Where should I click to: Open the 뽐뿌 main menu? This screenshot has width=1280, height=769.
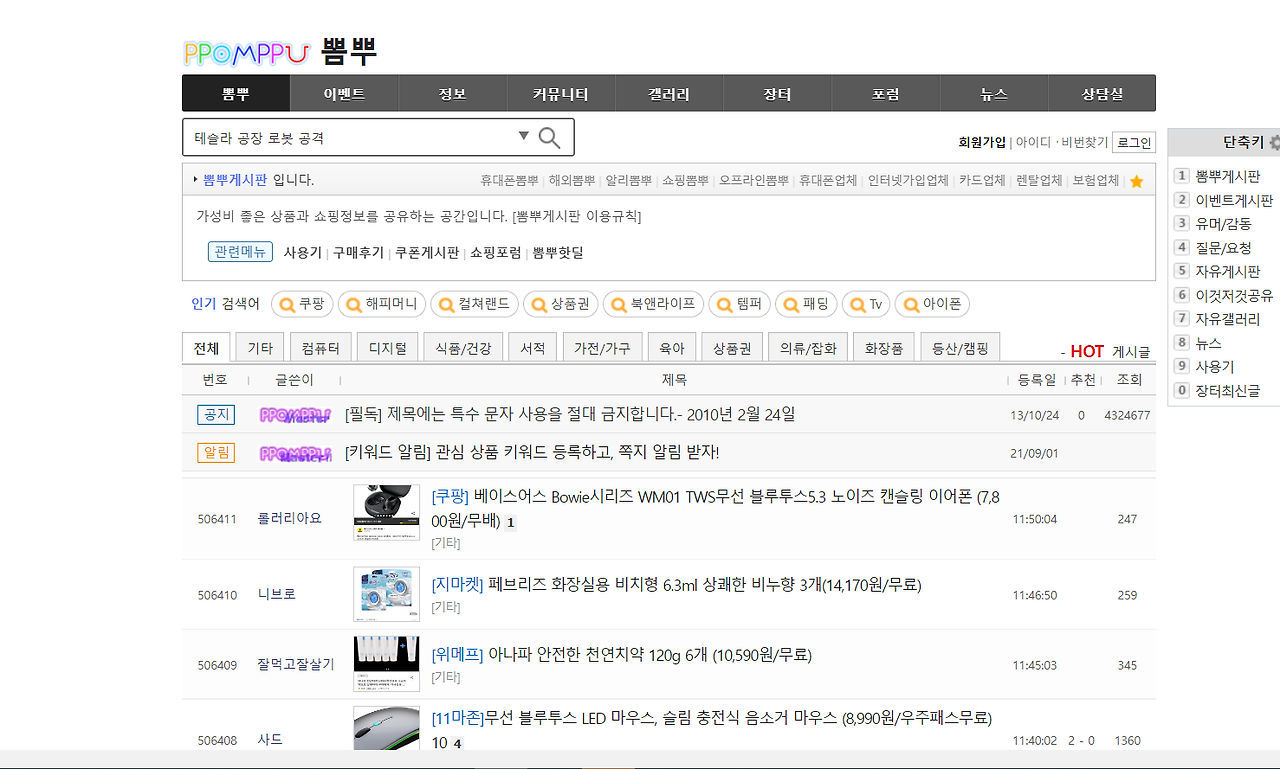[236, 93]
